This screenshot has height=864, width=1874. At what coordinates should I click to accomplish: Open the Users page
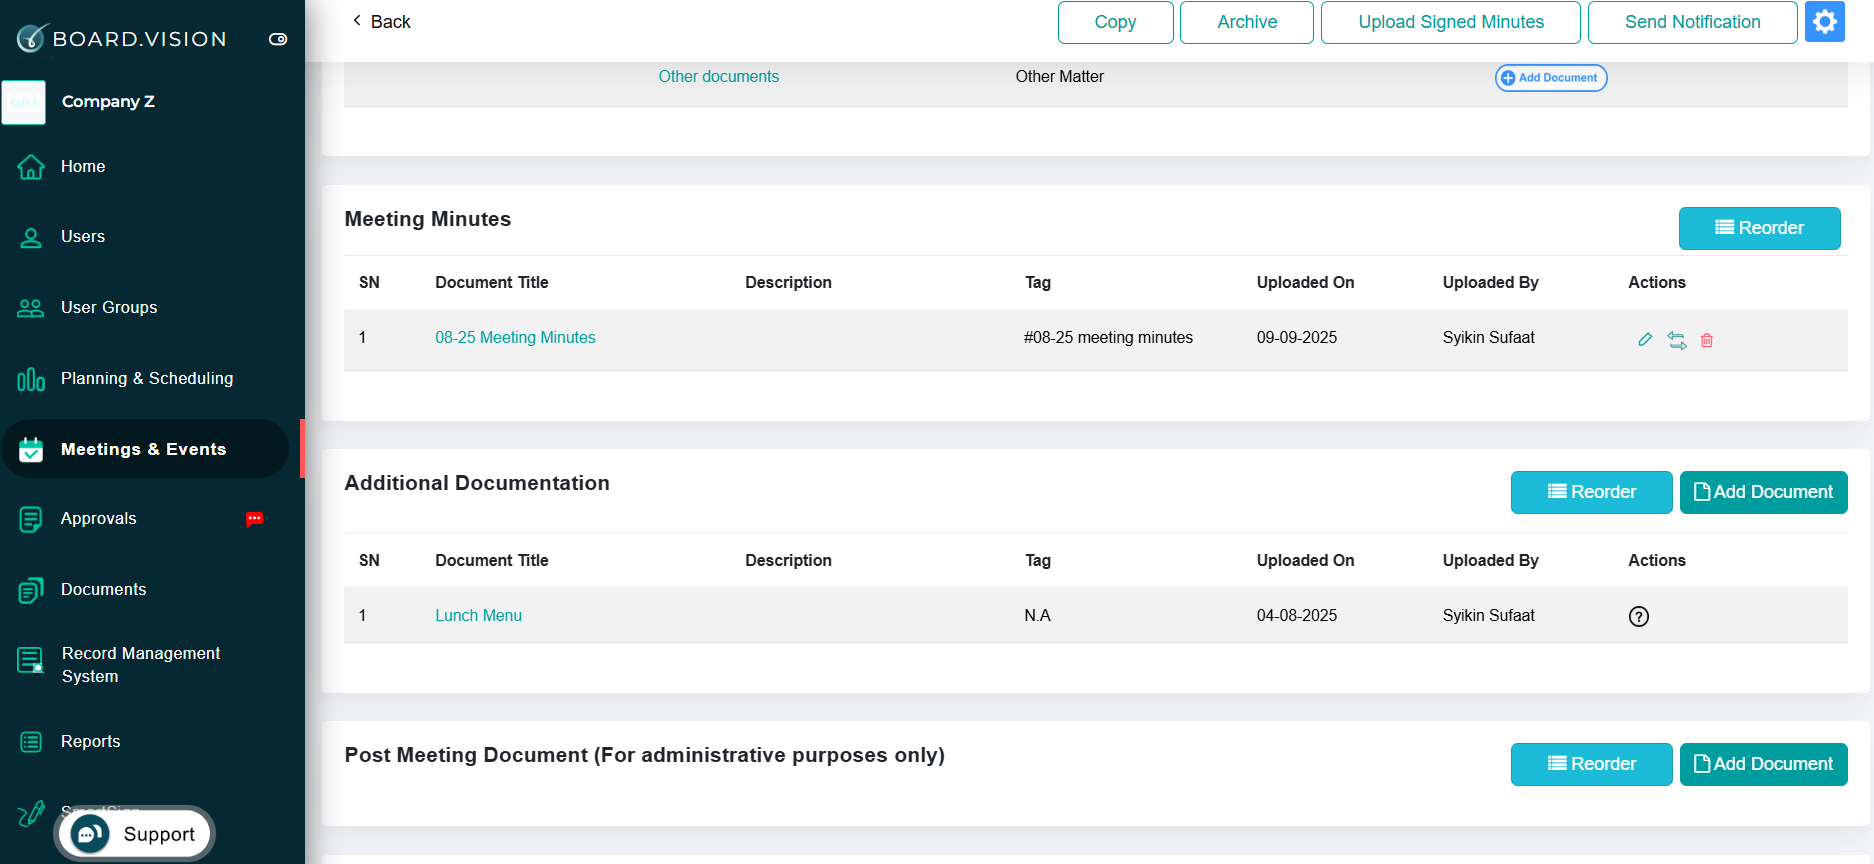click(83, 237)
